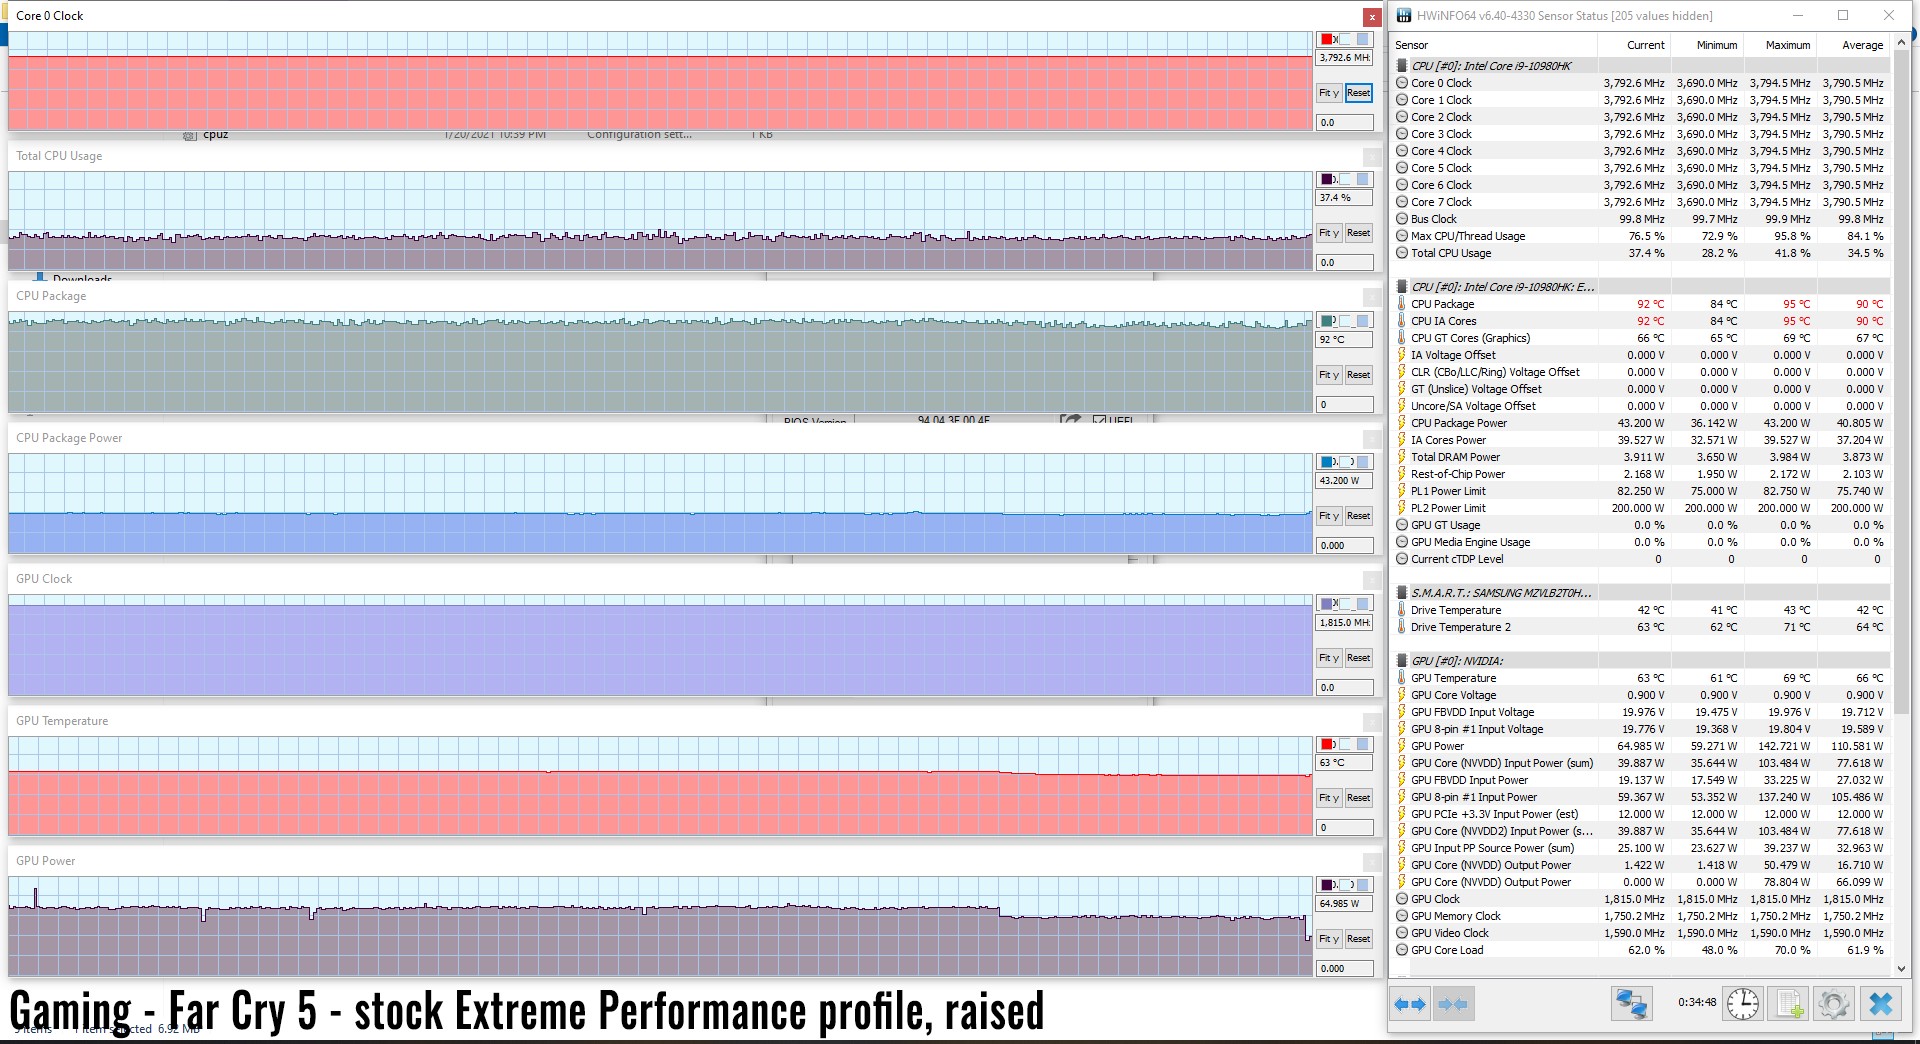Click the Maximum column header
This screenshot has height=1044, width=1920.
[x=1787, y=45]
